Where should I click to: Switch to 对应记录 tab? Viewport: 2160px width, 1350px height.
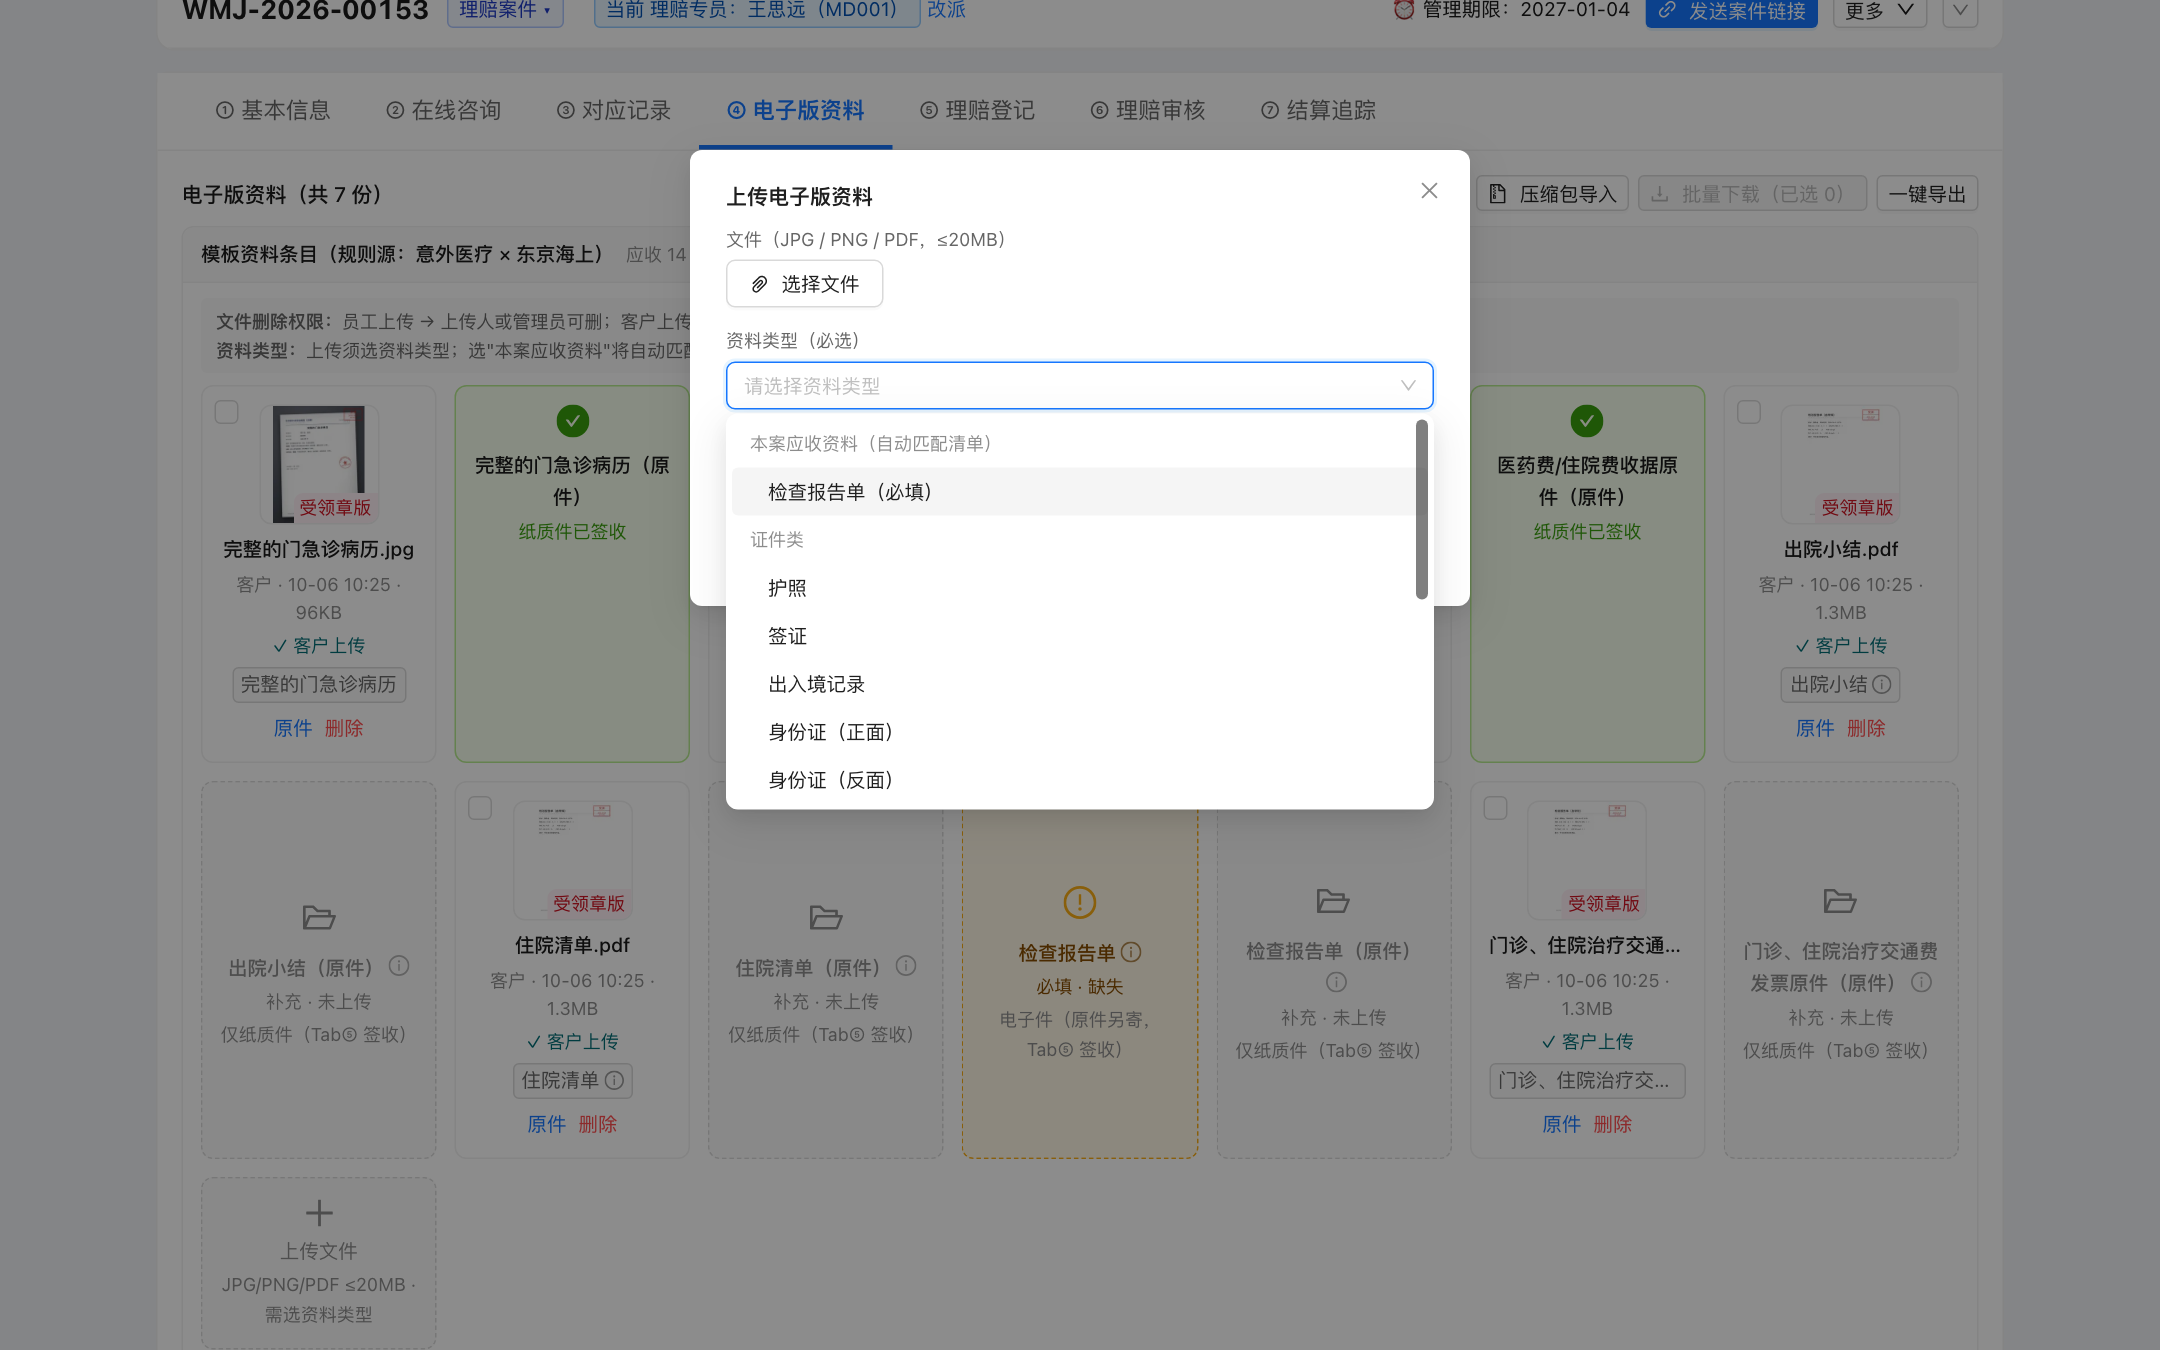(x=614, y=110)
